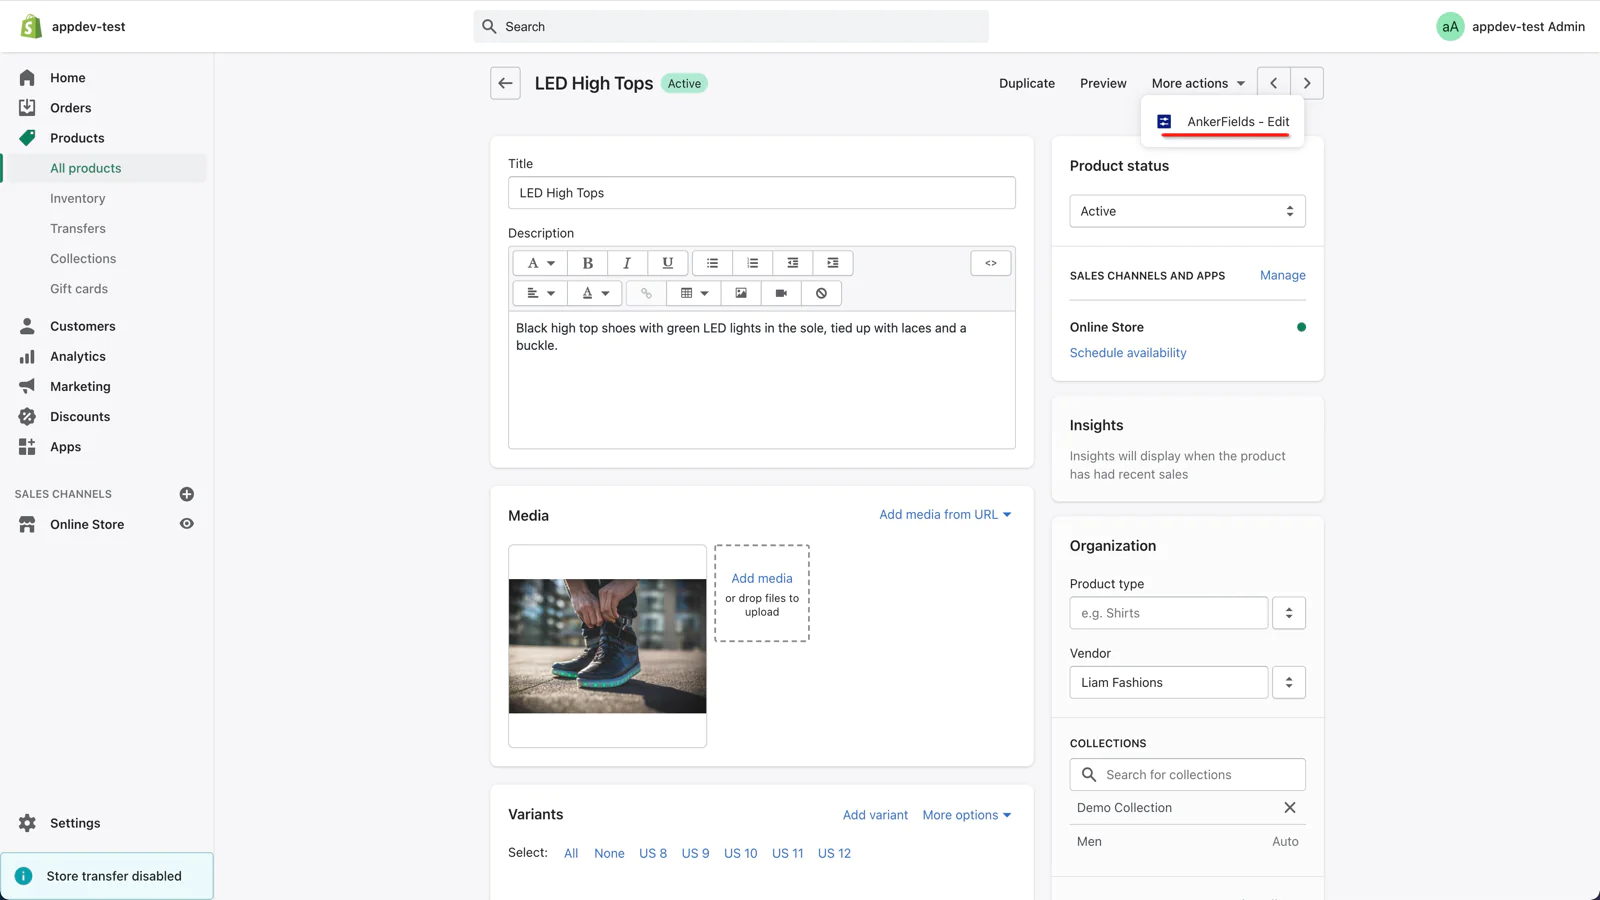Open the More options dropdown in Variants
Image resolution: width=1600 pixels, height=900 pixels.
pos(967,815)
